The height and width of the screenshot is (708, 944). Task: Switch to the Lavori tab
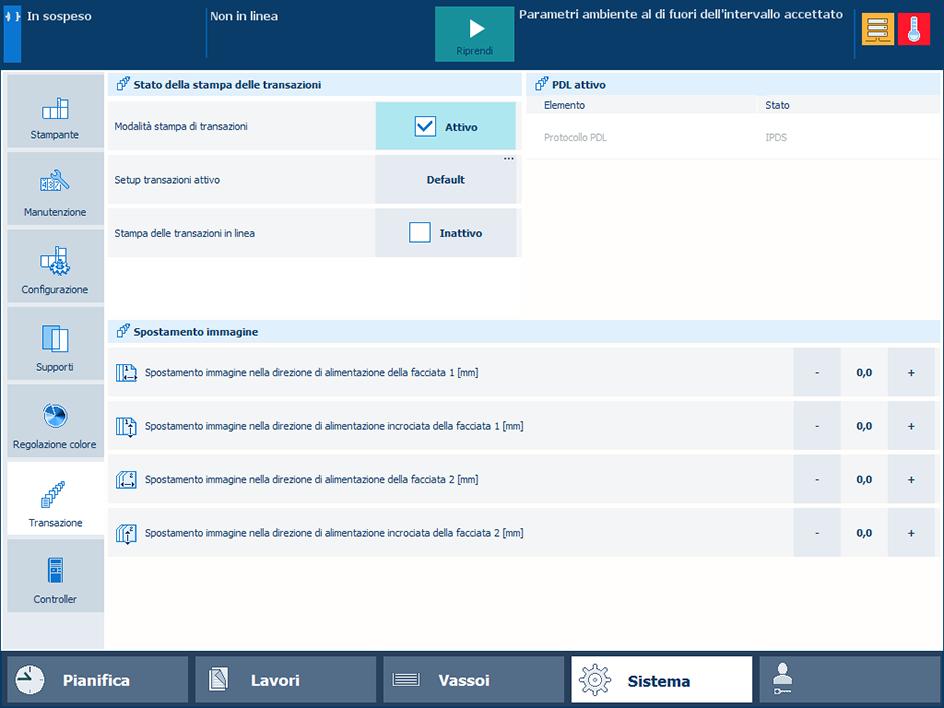285,680
